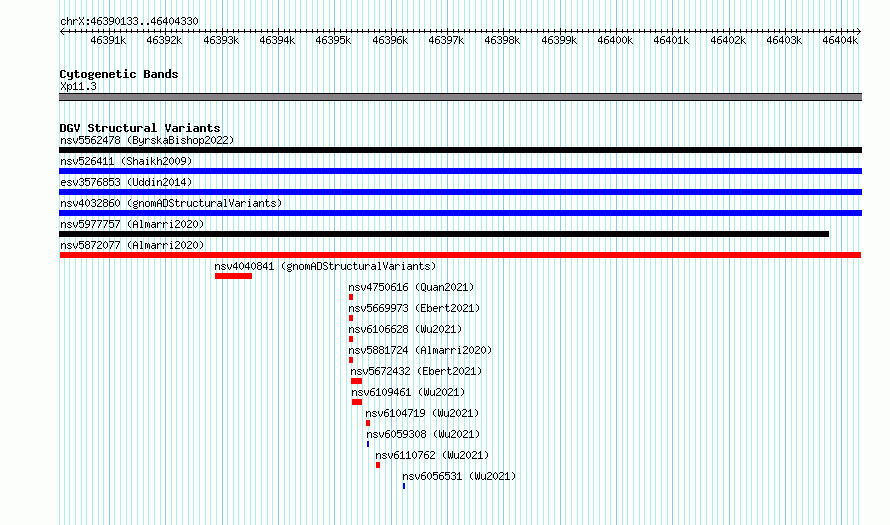Open the nsv6110762 (Wu2021) label

point(432,455)
